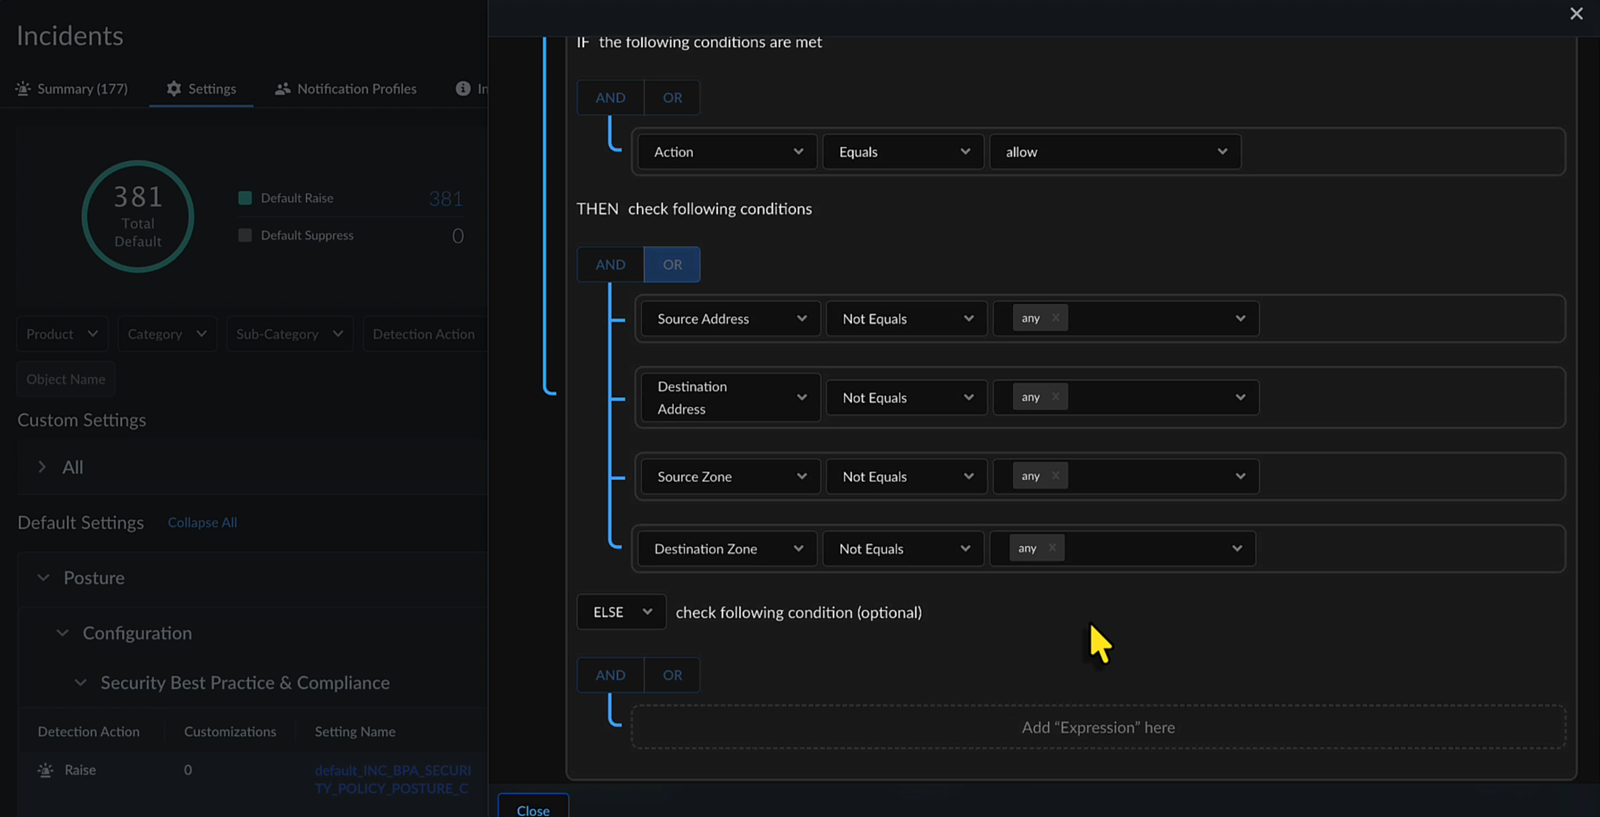This screenshot has height=817, width=1600.
Task: Click the Default Raise legend swatch
Action: coord(245,198)
